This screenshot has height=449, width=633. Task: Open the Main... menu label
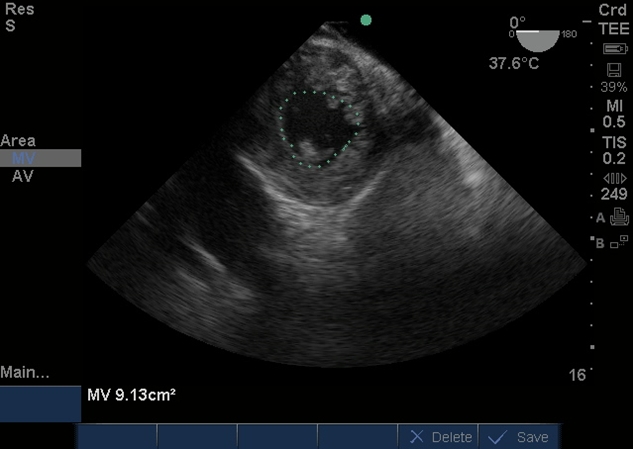pyautogui.click(x=25, y=372)
